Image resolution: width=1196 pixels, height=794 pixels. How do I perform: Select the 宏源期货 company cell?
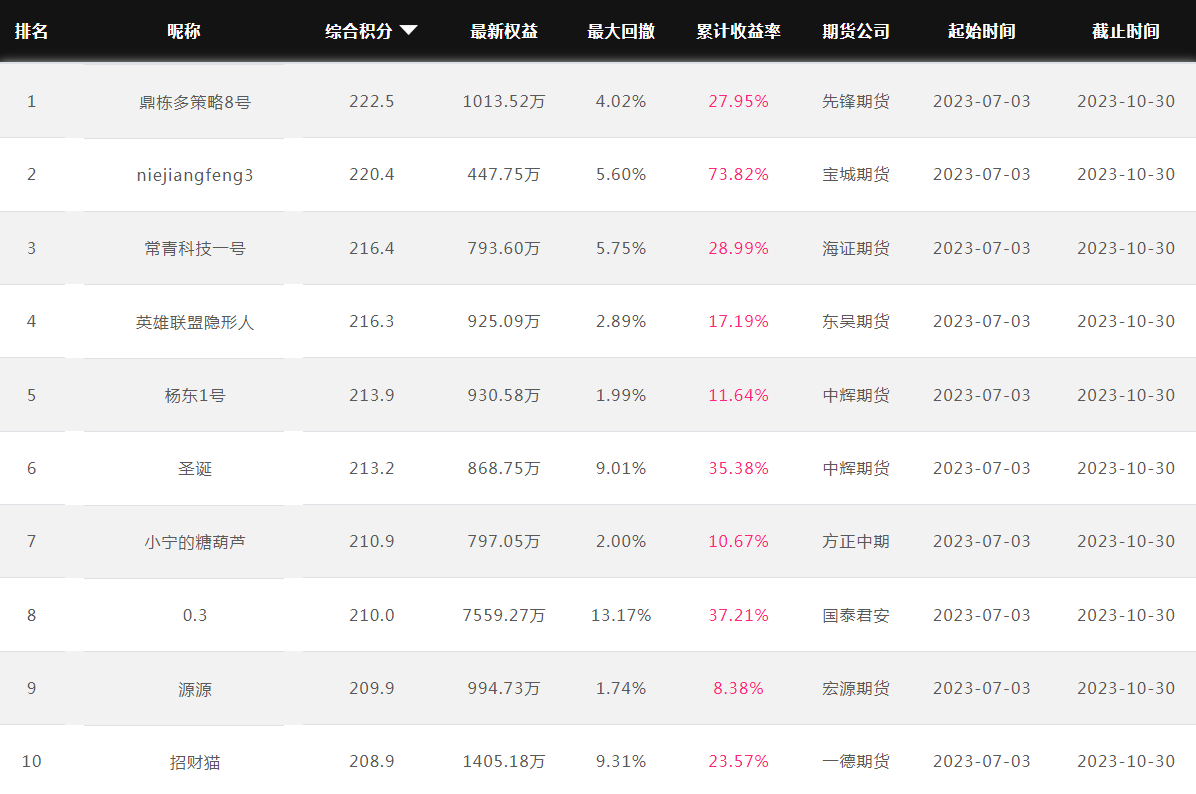click(856, 689)
